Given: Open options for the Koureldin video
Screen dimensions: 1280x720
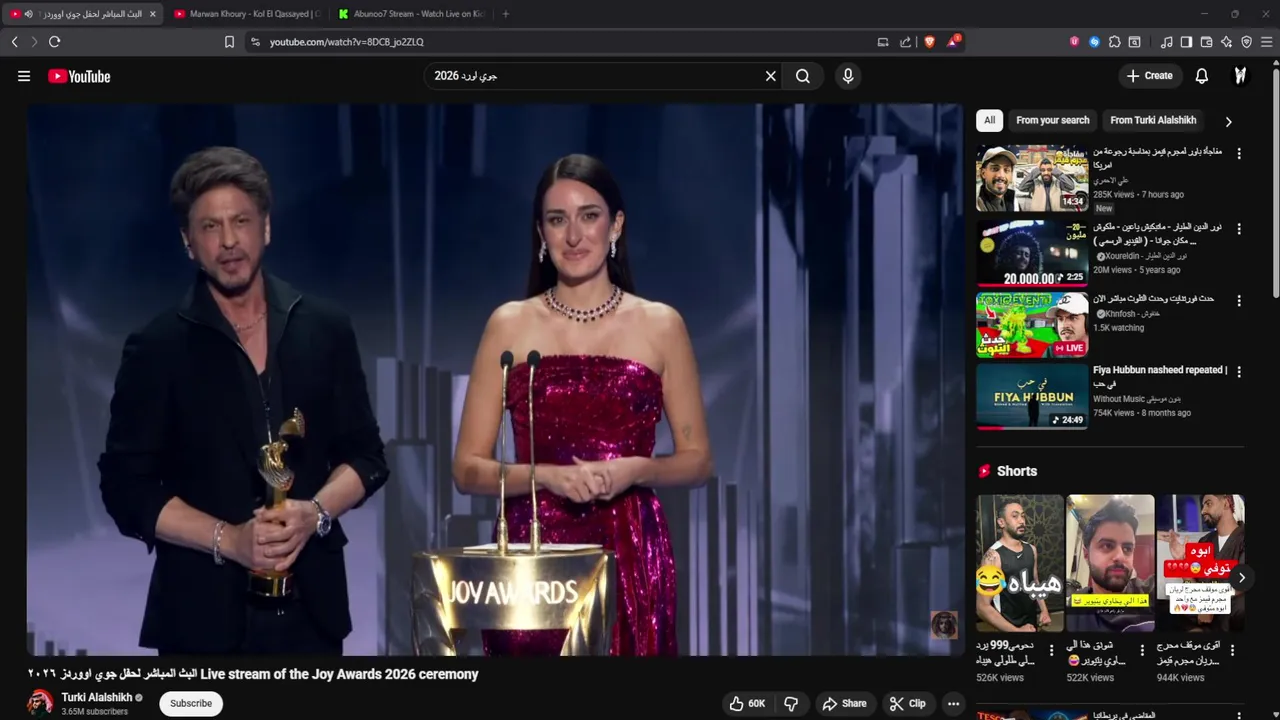Looking at the screenshot, I should tap(1239, 229).
